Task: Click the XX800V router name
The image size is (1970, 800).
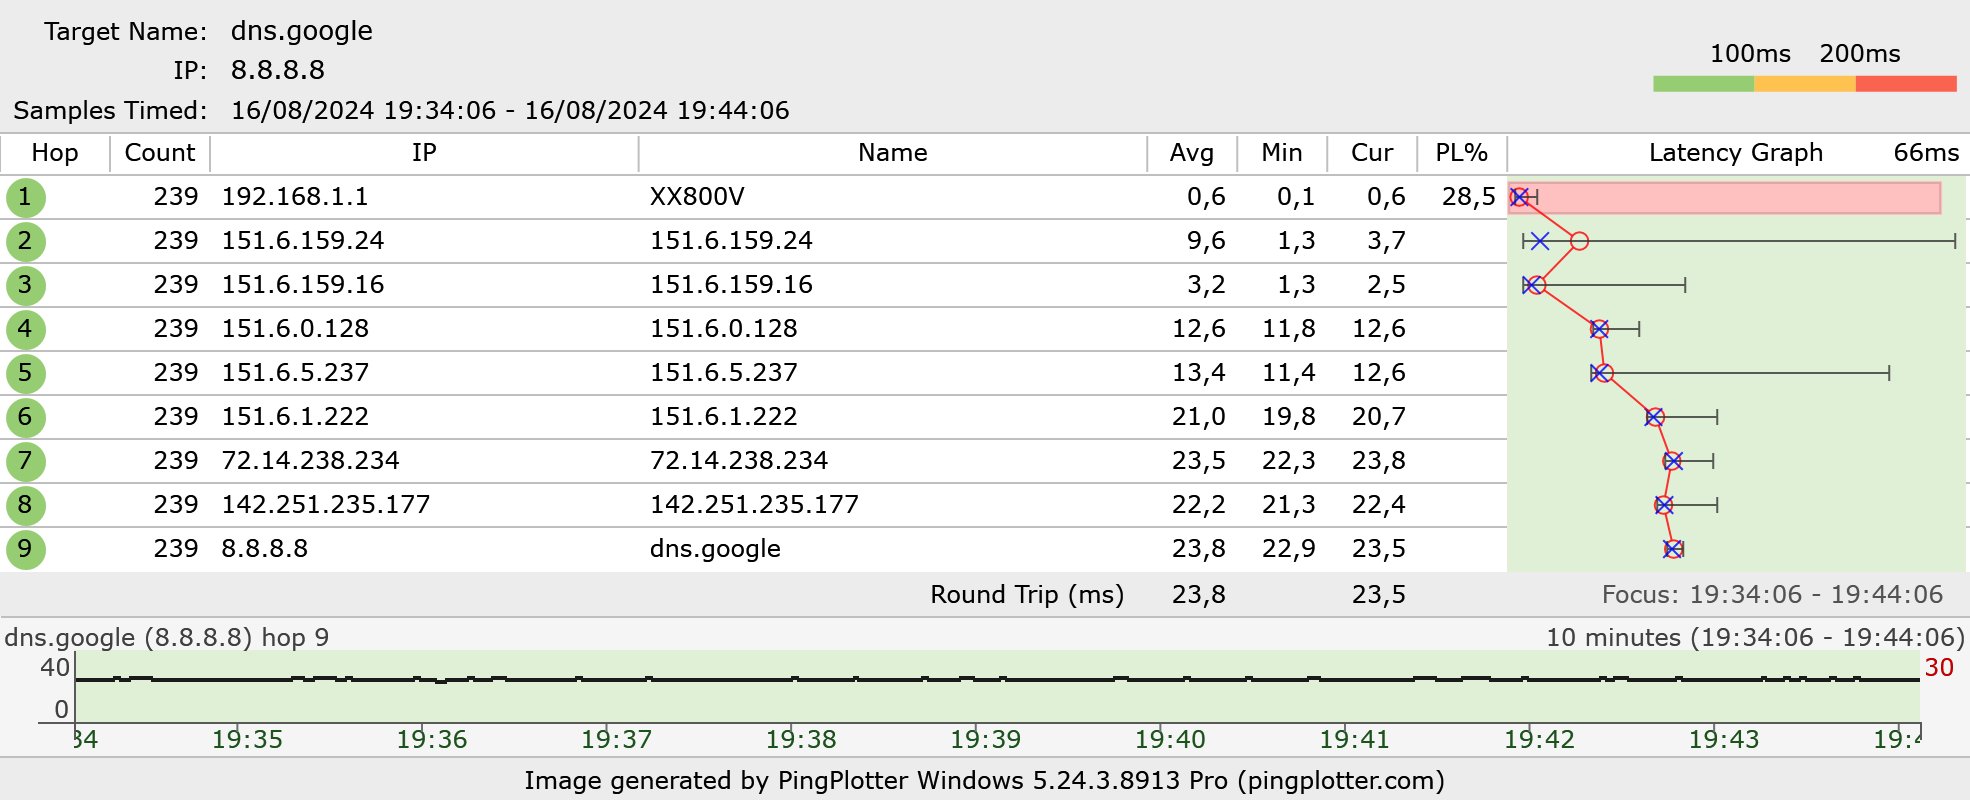Action: (697, 197)
